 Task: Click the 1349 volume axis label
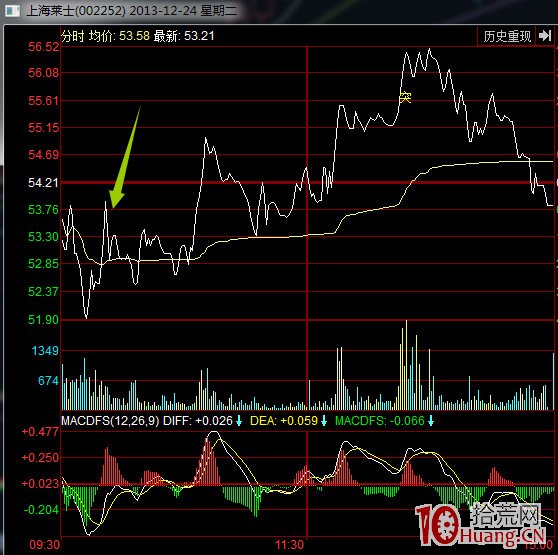[46, 351]
